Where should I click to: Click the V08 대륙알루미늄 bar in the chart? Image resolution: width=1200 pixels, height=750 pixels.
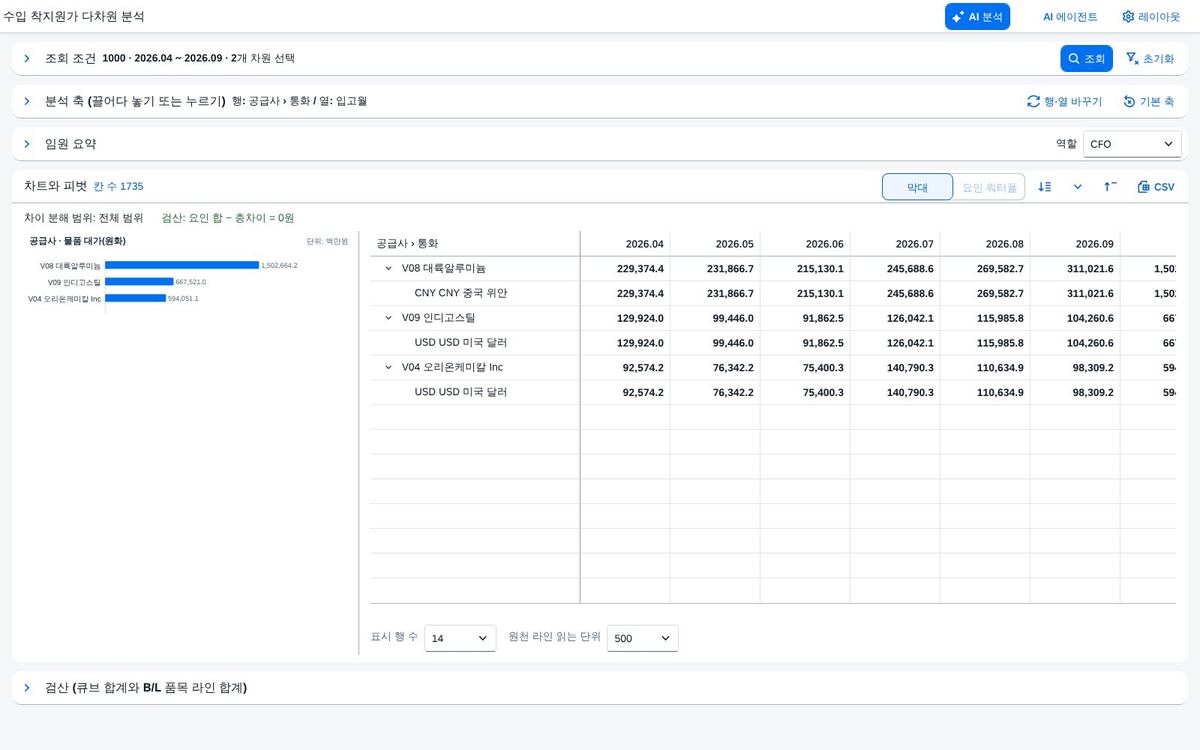182,265
